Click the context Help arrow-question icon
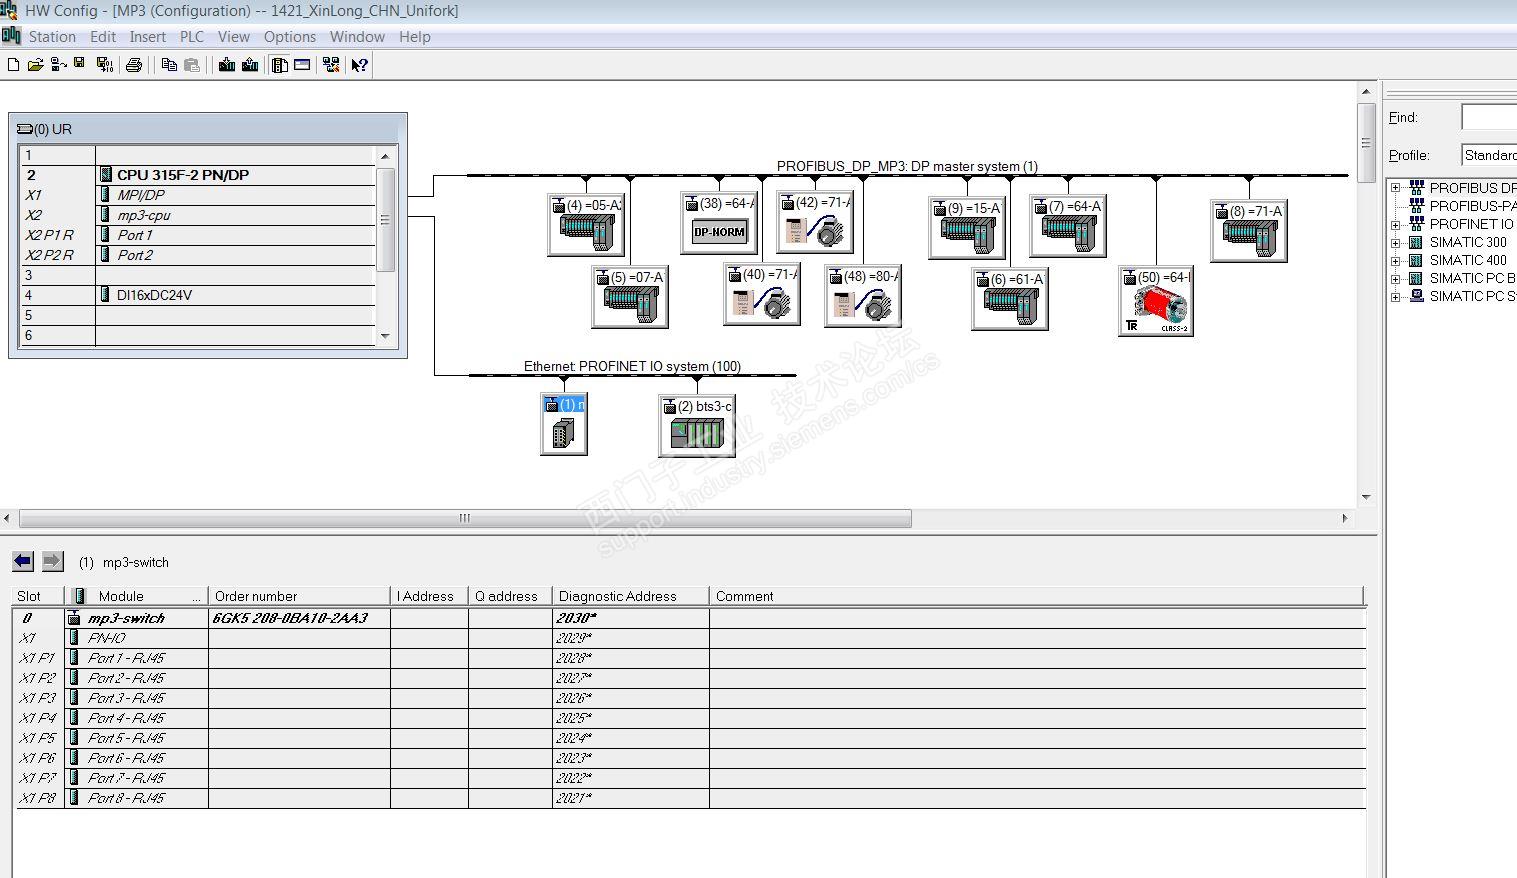1517x878 pixels. 360,65
